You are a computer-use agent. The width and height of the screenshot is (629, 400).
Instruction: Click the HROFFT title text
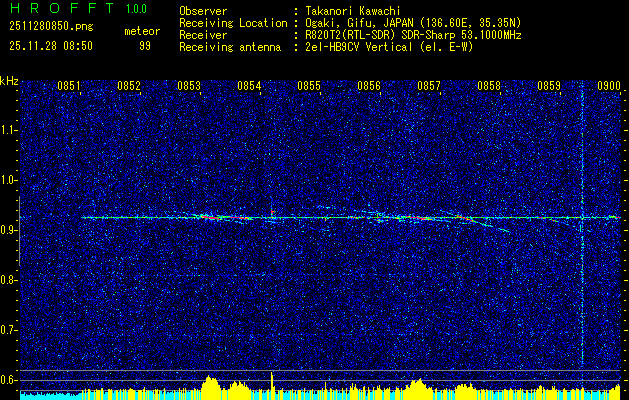coord(62,8)
